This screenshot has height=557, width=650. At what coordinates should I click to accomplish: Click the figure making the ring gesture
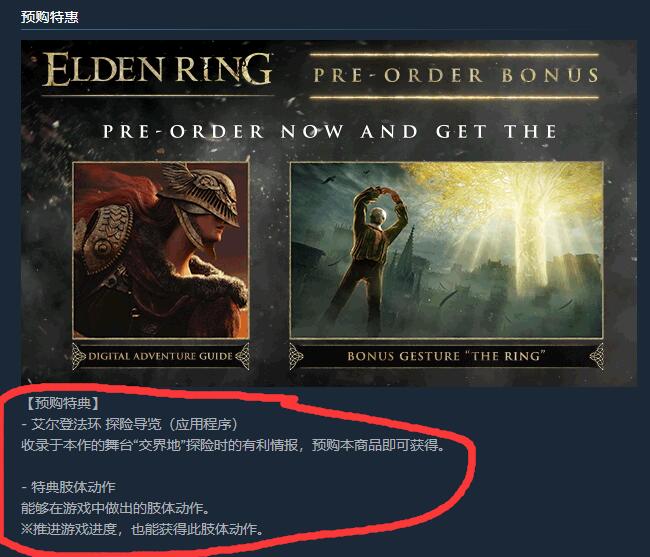[367, 257]
